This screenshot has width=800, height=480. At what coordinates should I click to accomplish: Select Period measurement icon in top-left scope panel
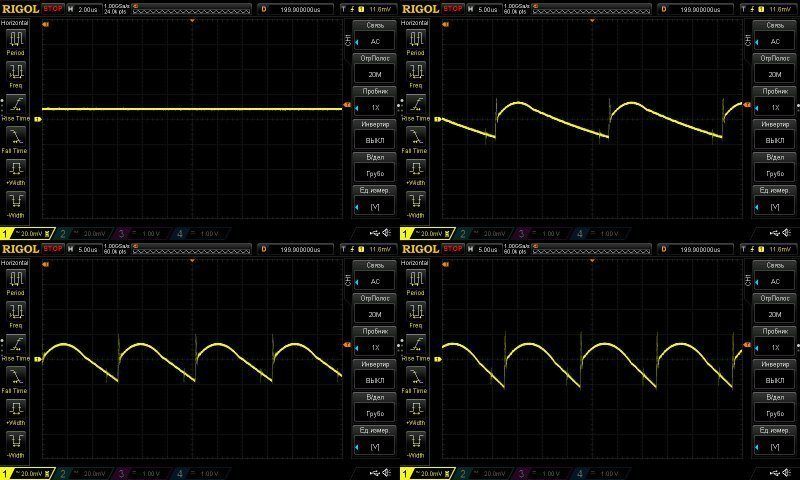(x=16, y=39)
